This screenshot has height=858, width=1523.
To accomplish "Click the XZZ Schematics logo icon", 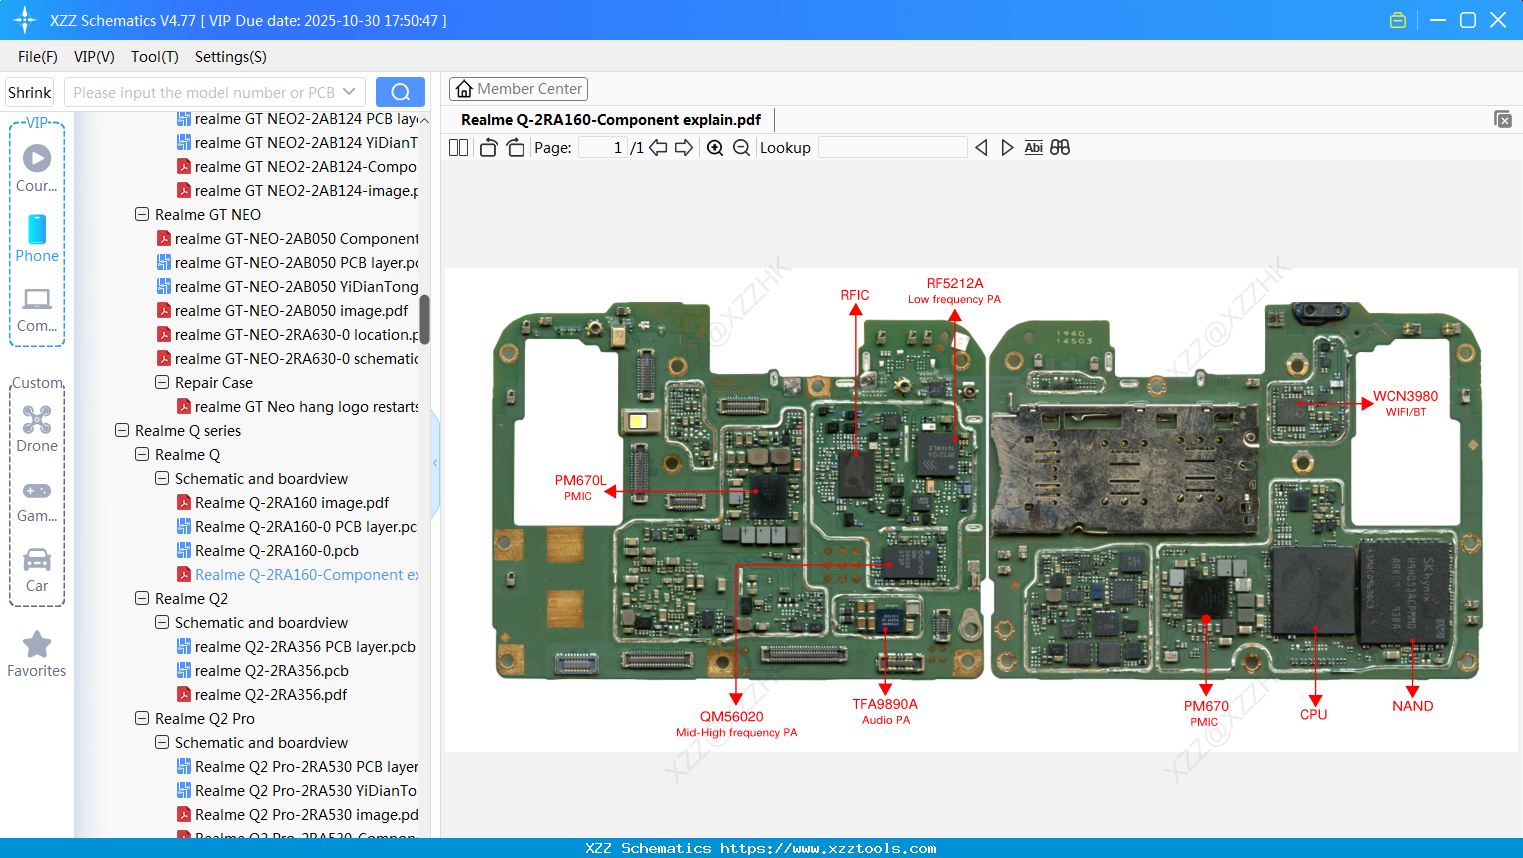I will (x=25, y=20).
